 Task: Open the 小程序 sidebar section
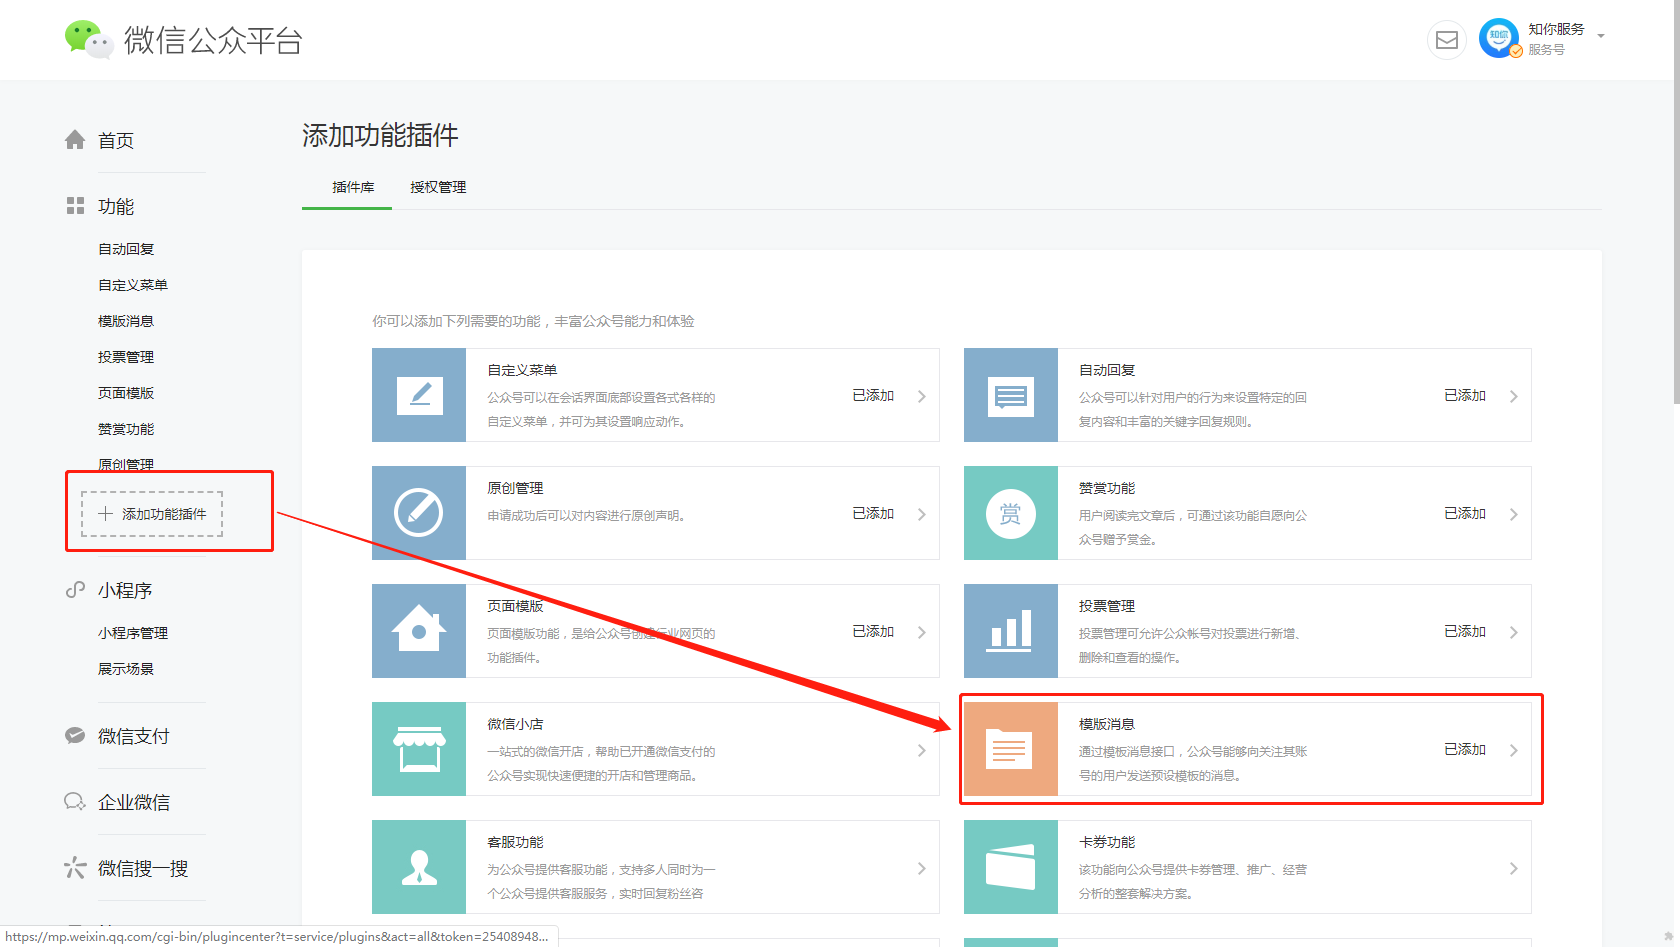(125, 591)
